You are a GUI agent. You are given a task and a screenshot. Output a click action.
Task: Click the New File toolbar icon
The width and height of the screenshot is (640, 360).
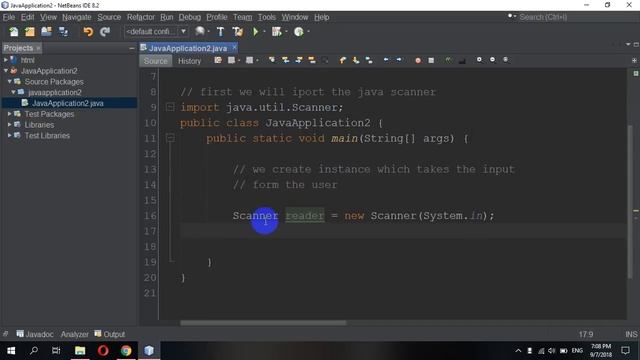coord(13,31)
